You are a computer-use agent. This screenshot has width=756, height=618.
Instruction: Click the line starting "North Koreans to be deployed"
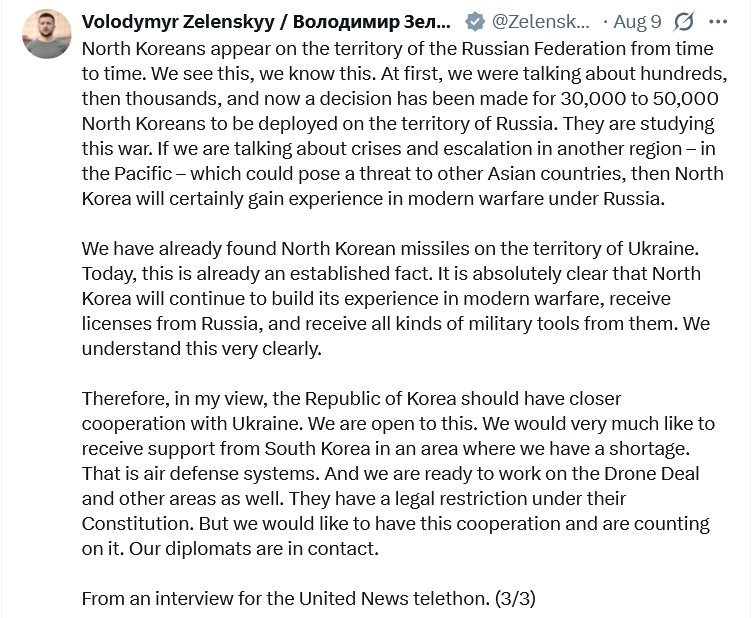pos(398,123)
